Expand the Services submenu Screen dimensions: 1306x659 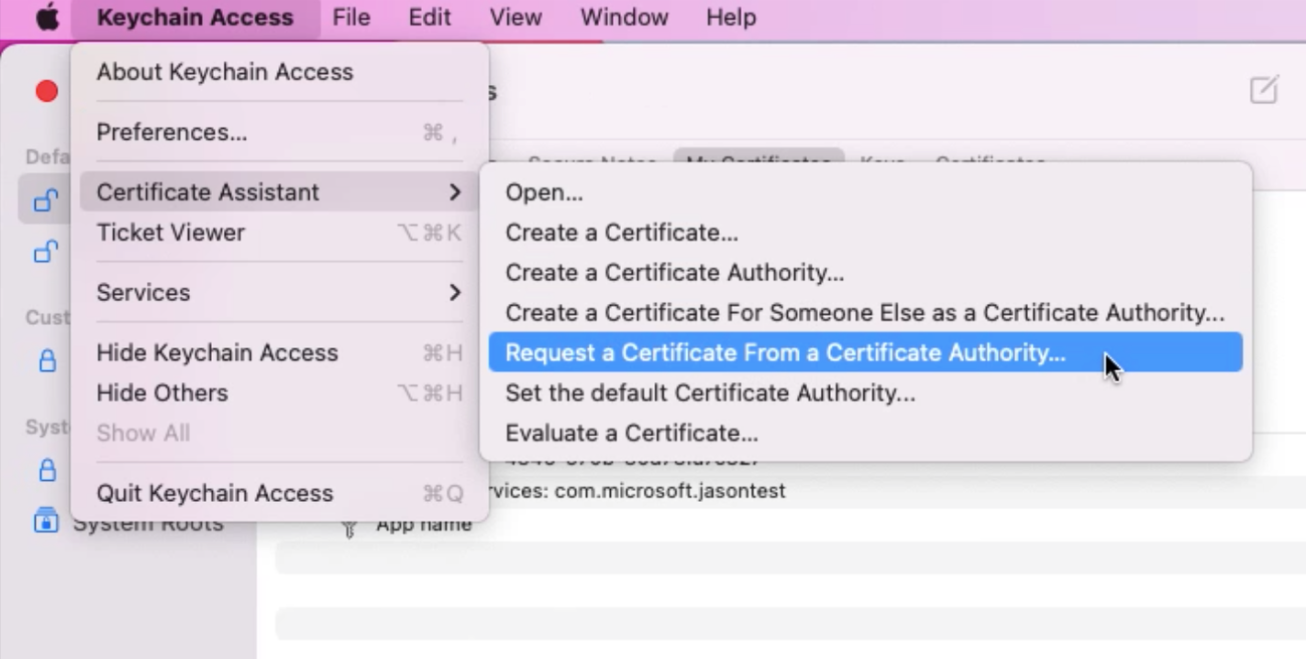[x=143, y=292]
